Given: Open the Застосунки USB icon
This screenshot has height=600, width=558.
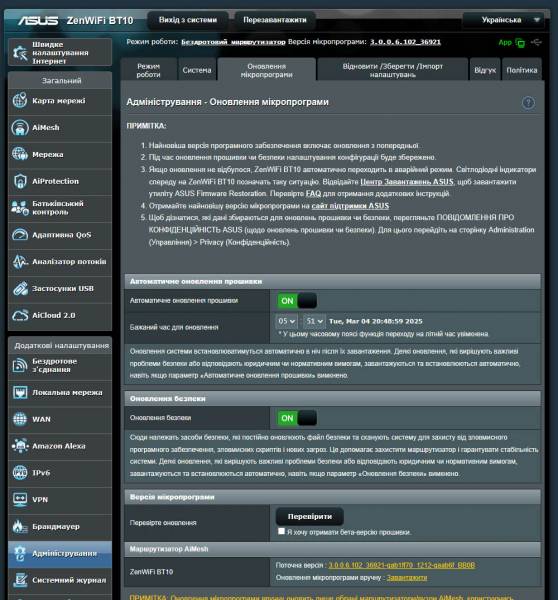Looking at the screenshot, I should click(20, 288).
